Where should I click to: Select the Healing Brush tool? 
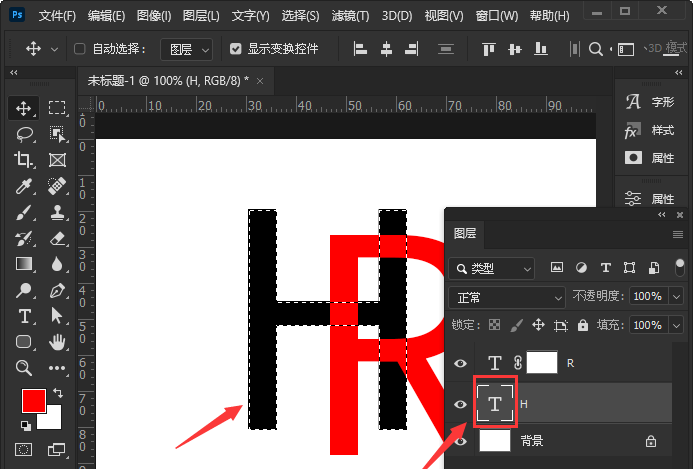[x=57, y=186]
